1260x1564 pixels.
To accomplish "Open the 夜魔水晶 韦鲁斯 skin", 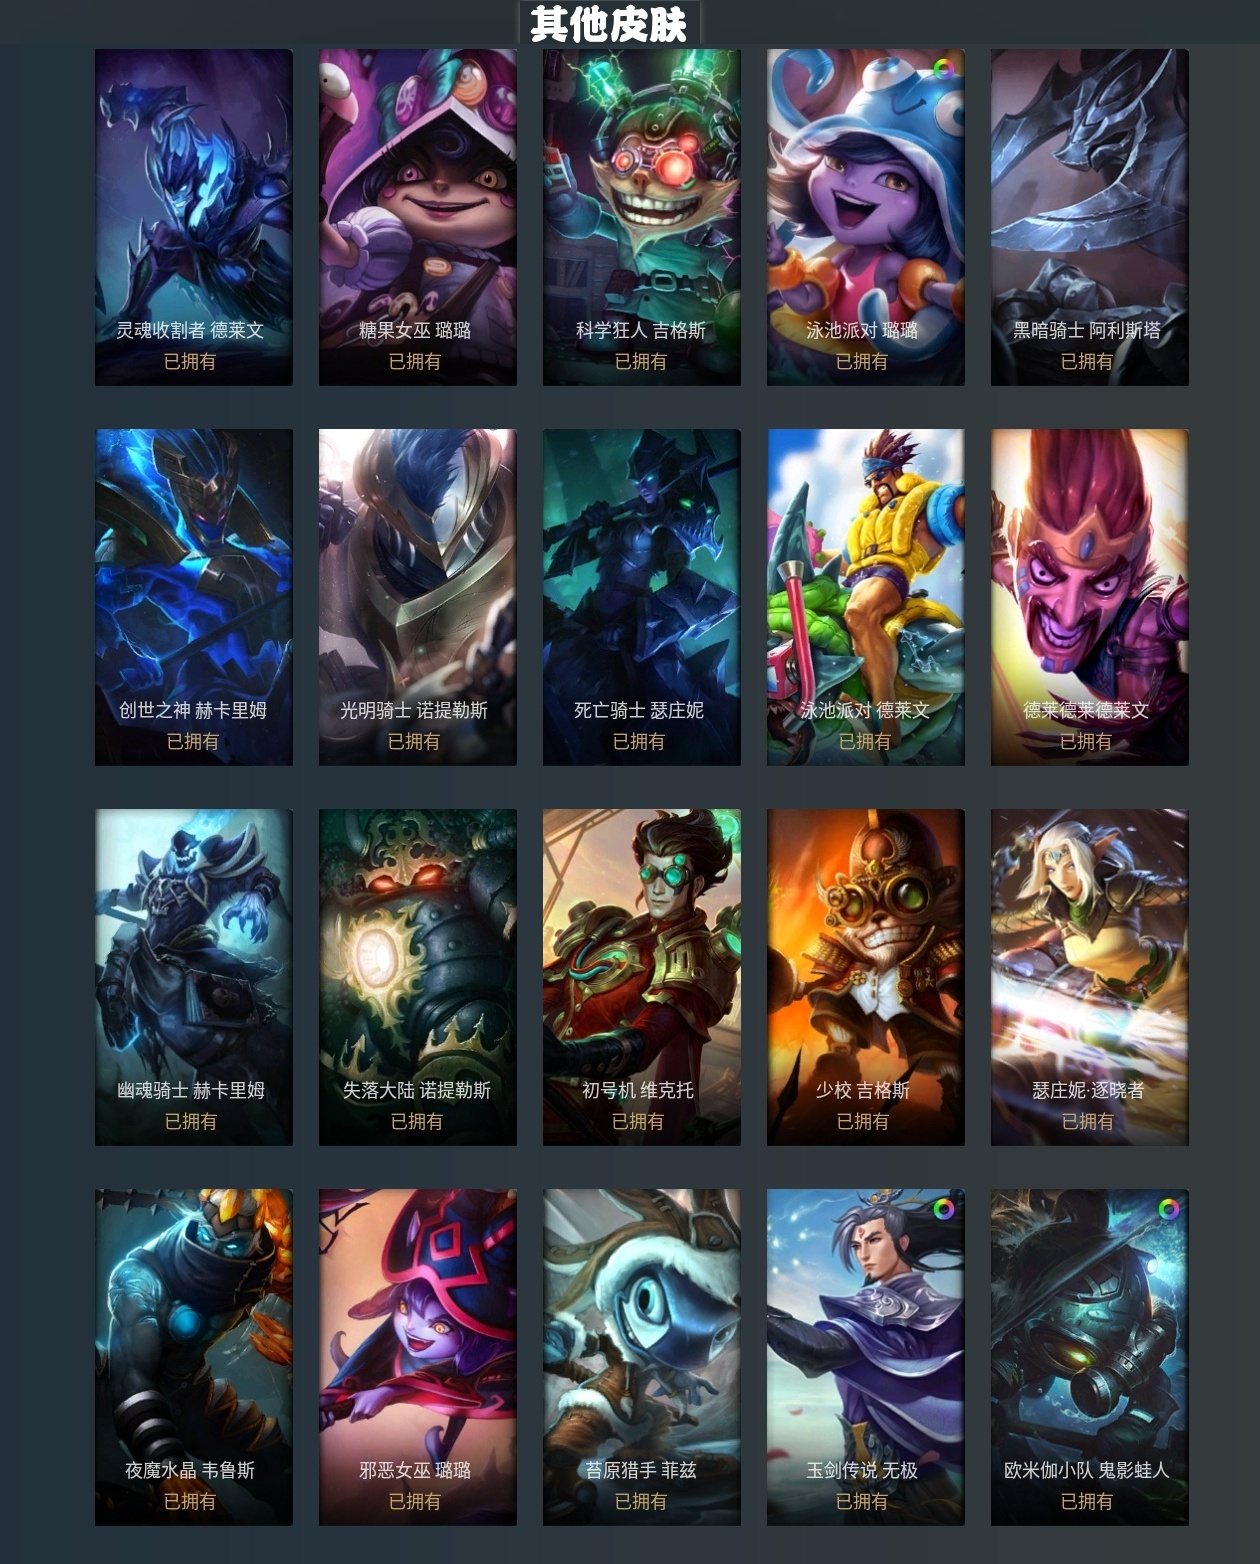I will [194, 1357].
